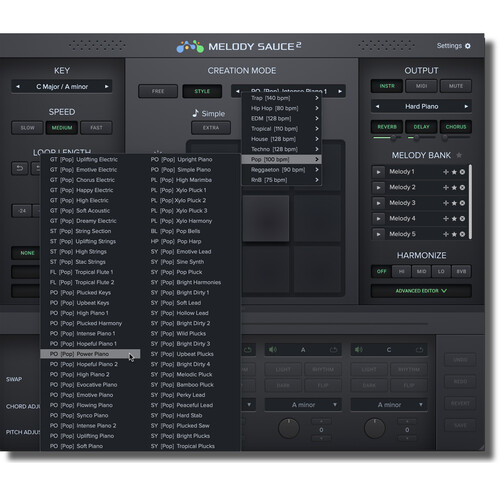Expand the ADVANCED EDITOR panel
Screen dimensions: 500x500
[421, 291]
